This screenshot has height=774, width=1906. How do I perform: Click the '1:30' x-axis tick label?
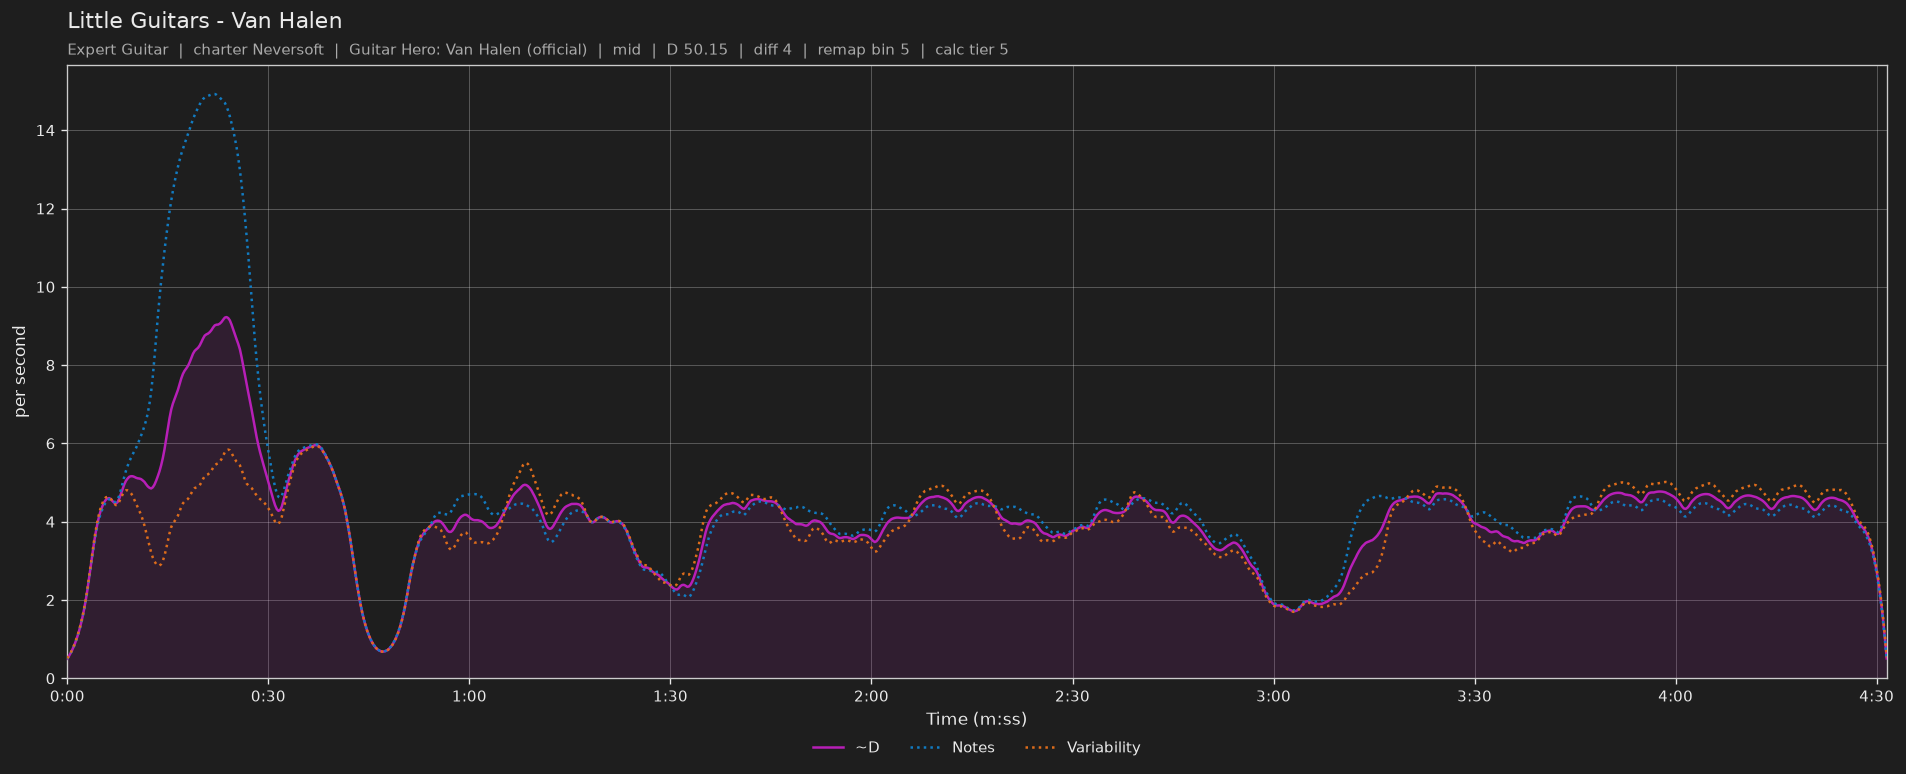670,696
